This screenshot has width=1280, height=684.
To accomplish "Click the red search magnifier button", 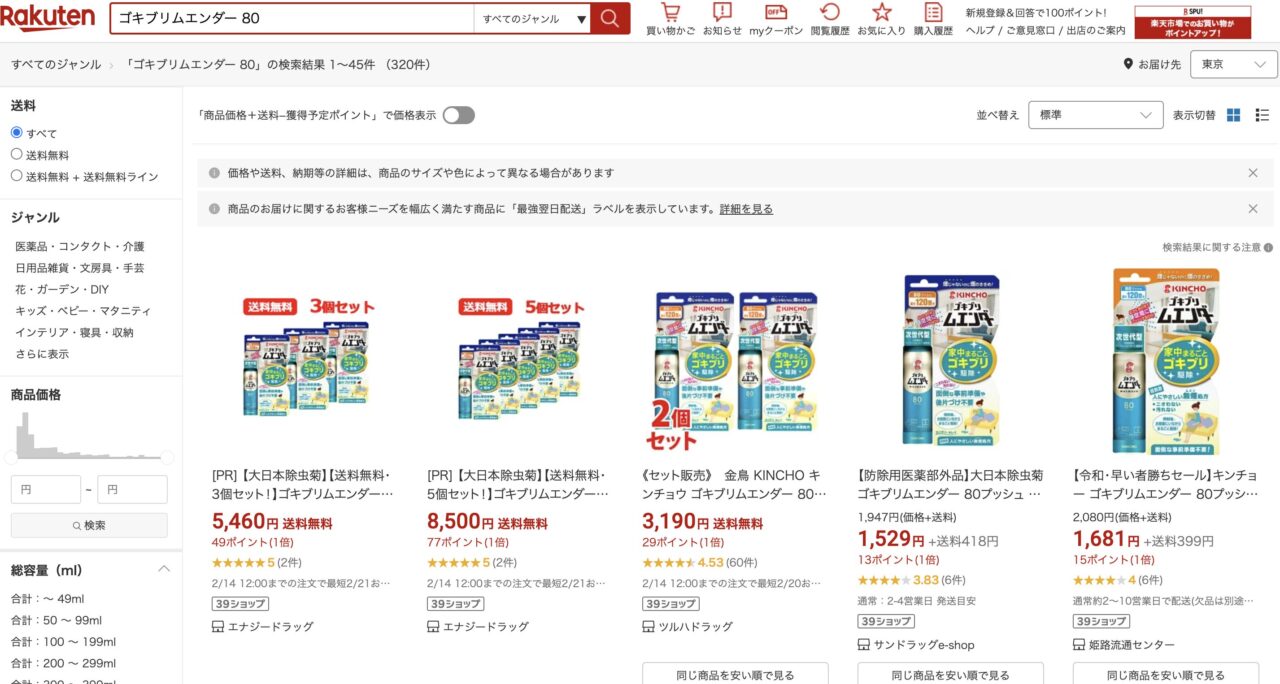I will coord(610,18).
